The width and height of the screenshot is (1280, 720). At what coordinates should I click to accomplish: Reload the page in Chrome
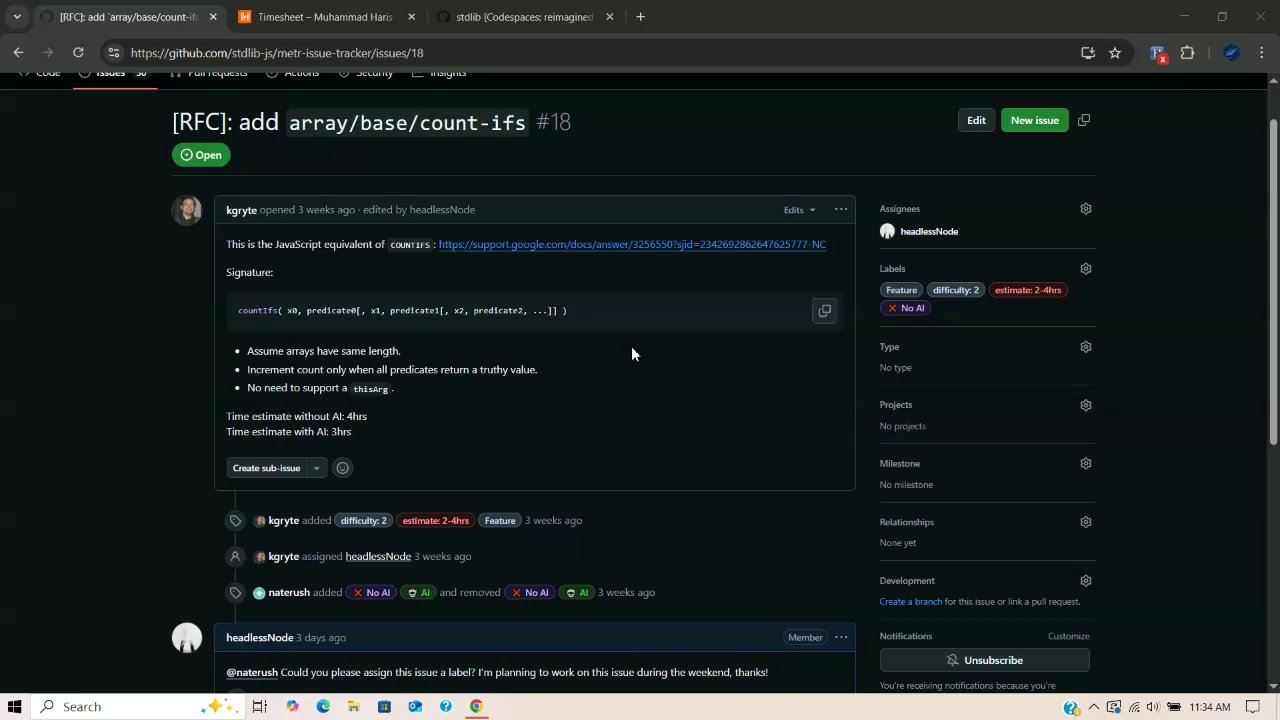coord(78,53)
